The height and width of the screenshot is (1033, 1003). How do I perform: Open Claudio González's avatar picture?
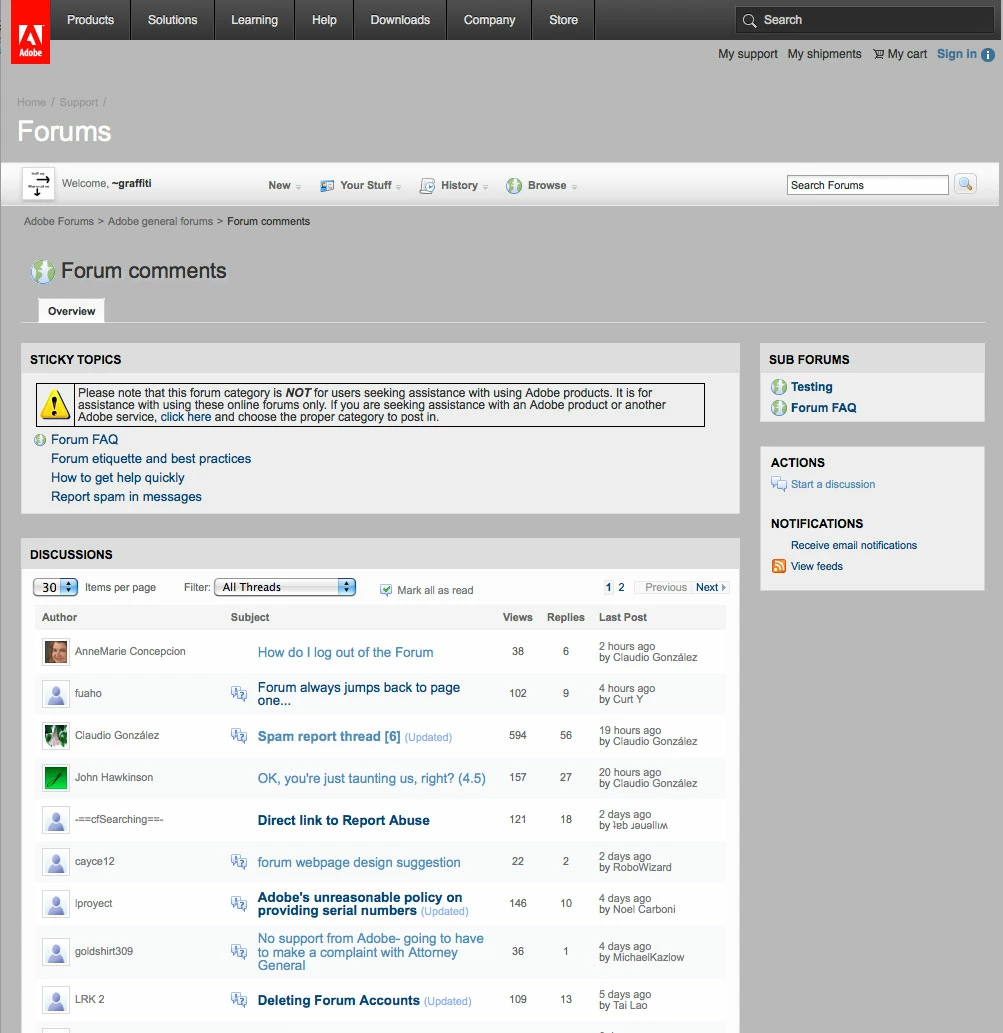click(x=56, y=735)
